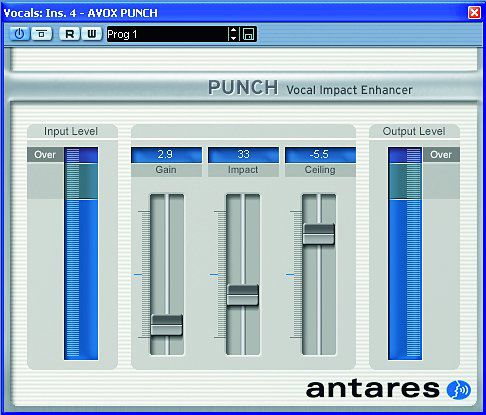This screenshot has height=415, width=486.
Task: Click the Gain label
Action: pyautogui.click(x=166, y=170)
